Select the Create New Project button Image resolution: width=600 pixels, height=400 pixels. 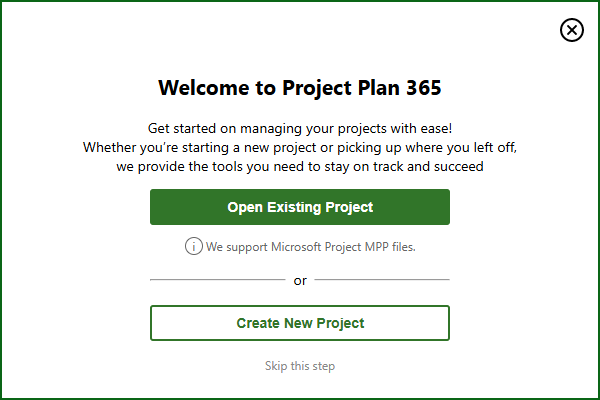pos(300,323)
